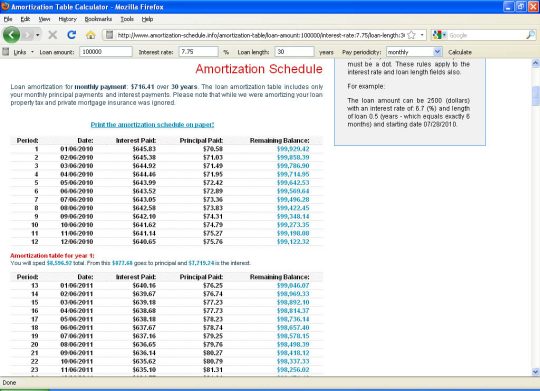540x391 pixels.
Task: Open the URL bar history dropdown arrow
Action: (x=422, y=35)
